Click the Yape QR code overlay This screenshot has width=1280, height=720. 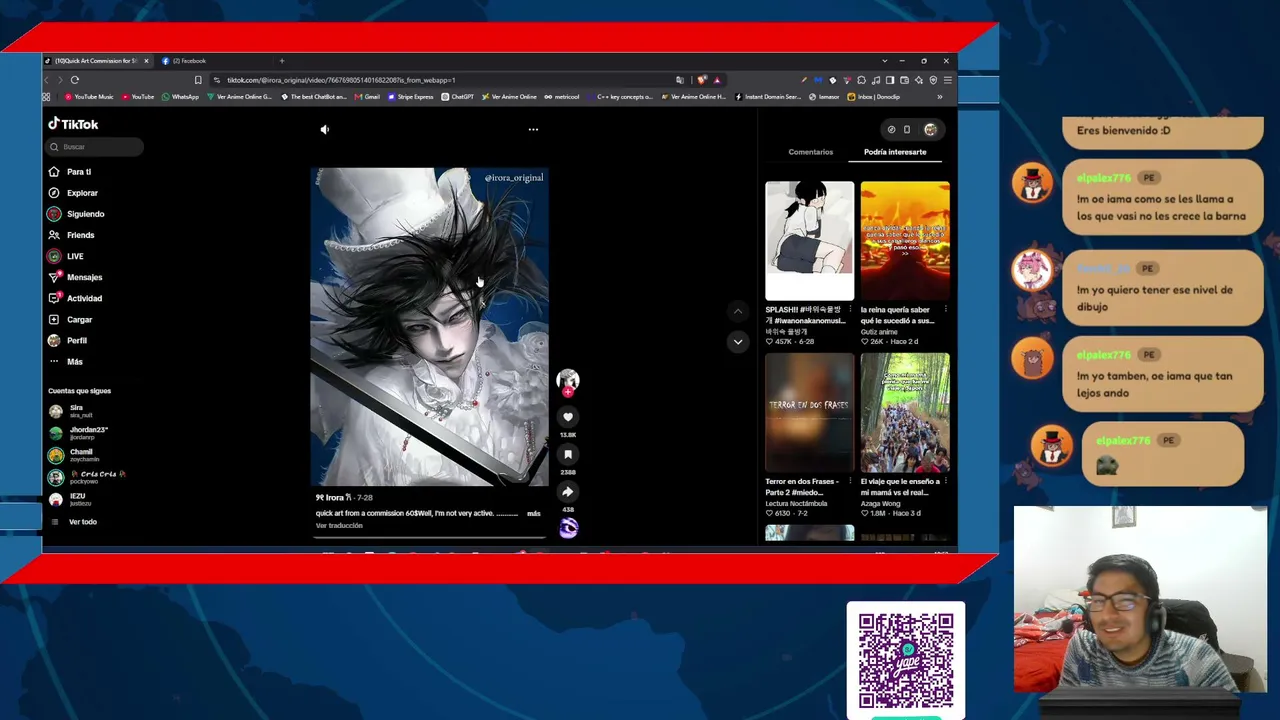906,660
